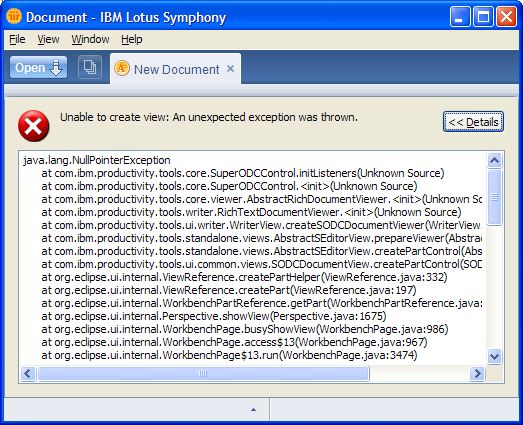Viewport: 523px width, 425px height.
Task: Click the AbstractSEditorView.createPartControl stack line
Action: pyautogui.click(x=262, y=251)
